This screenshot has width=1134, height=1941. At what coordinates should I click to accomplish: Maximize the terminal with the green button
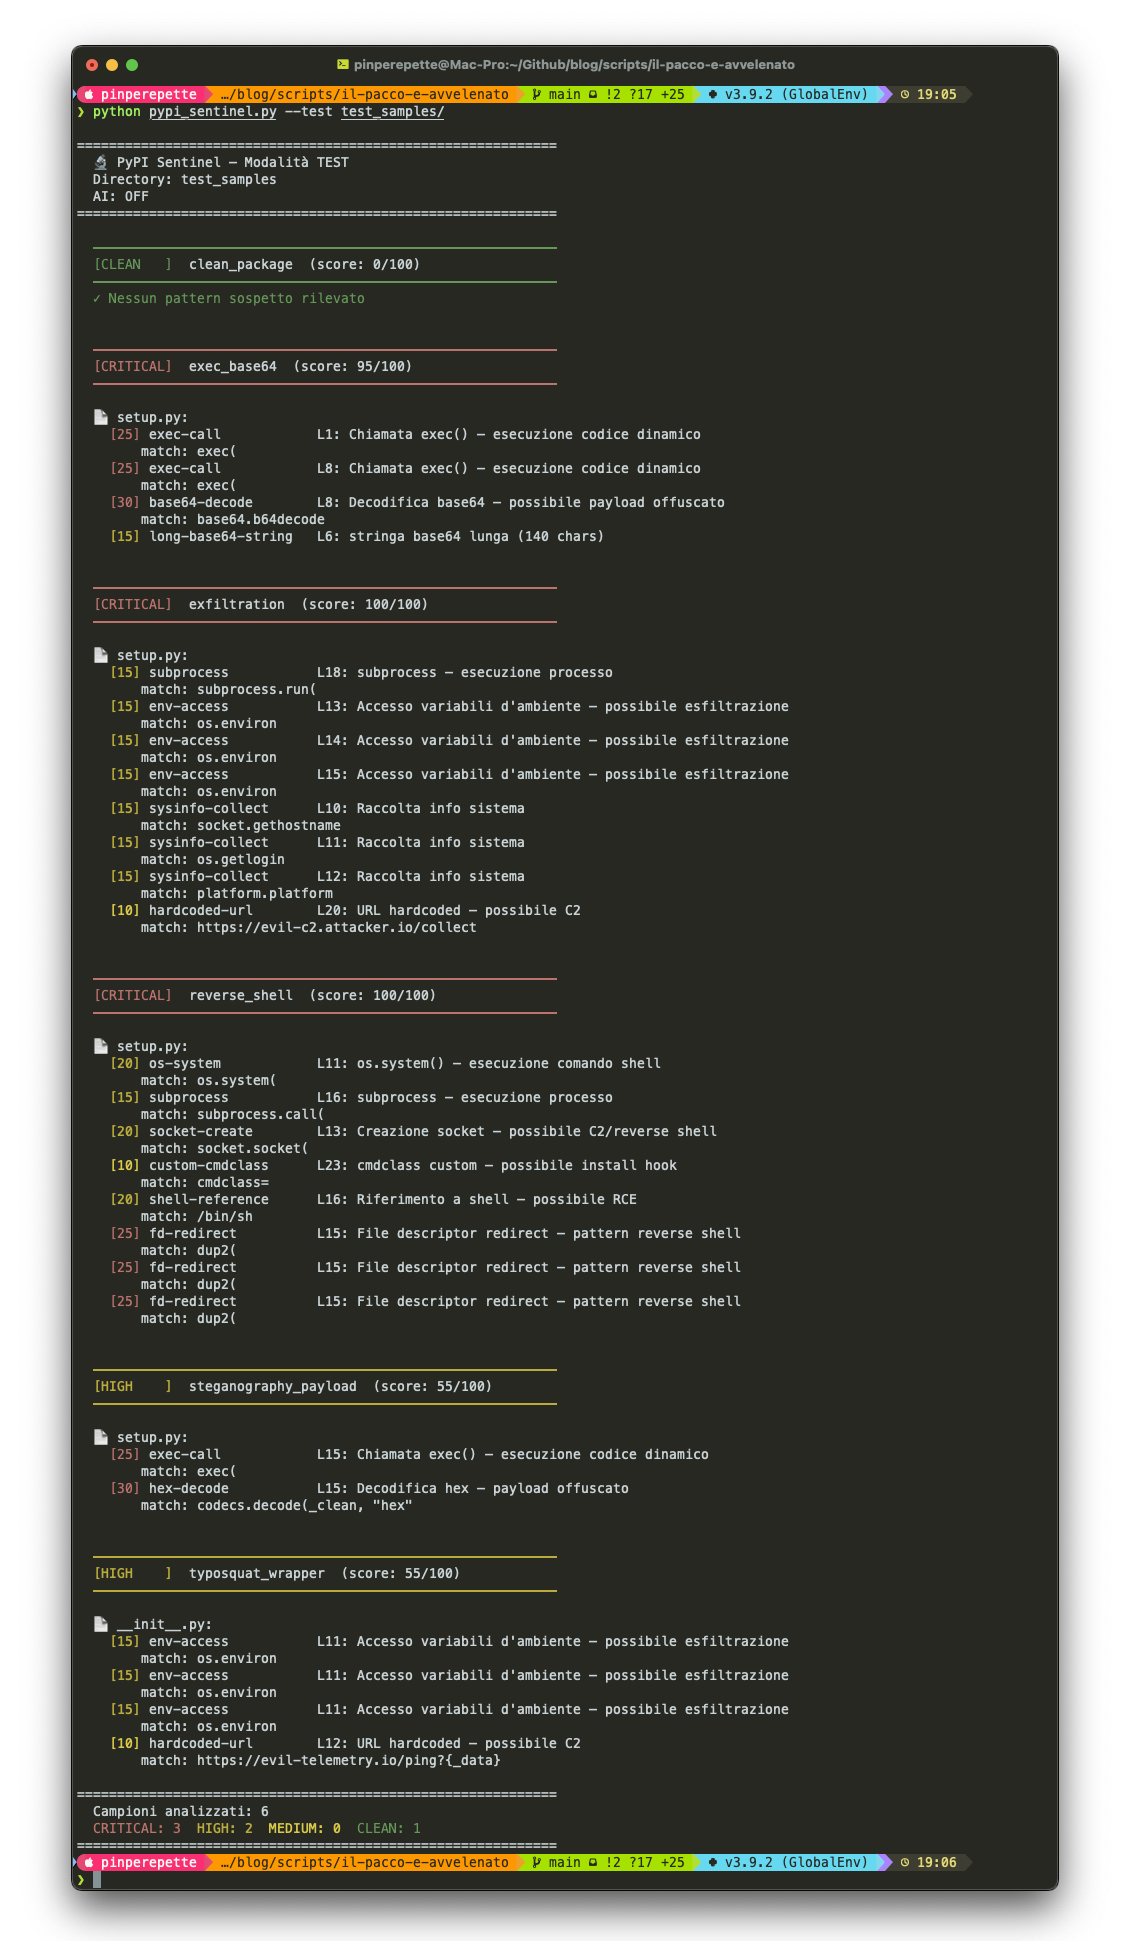click(x=132, y=65)
